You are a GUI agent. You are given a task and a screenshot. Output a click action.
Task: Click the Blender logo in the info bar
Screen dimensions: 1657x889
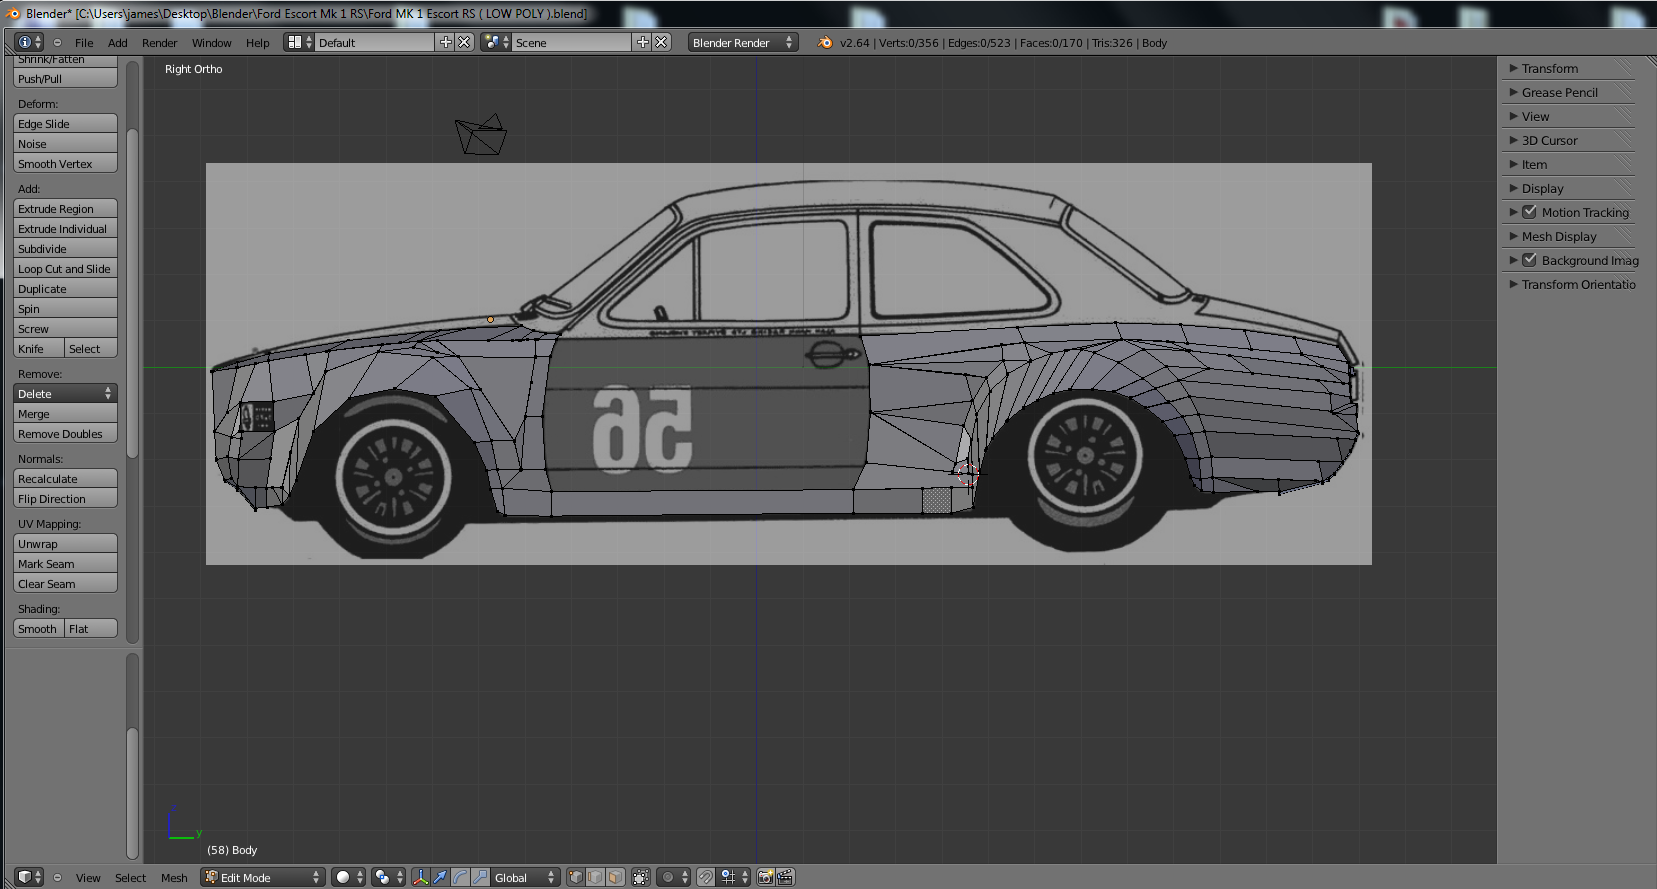tap(825, 42)
